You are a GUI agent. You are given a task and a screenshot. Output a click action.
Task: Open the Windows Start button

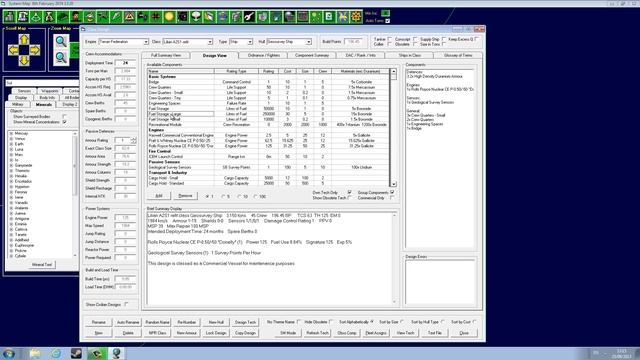coord(9,353)
